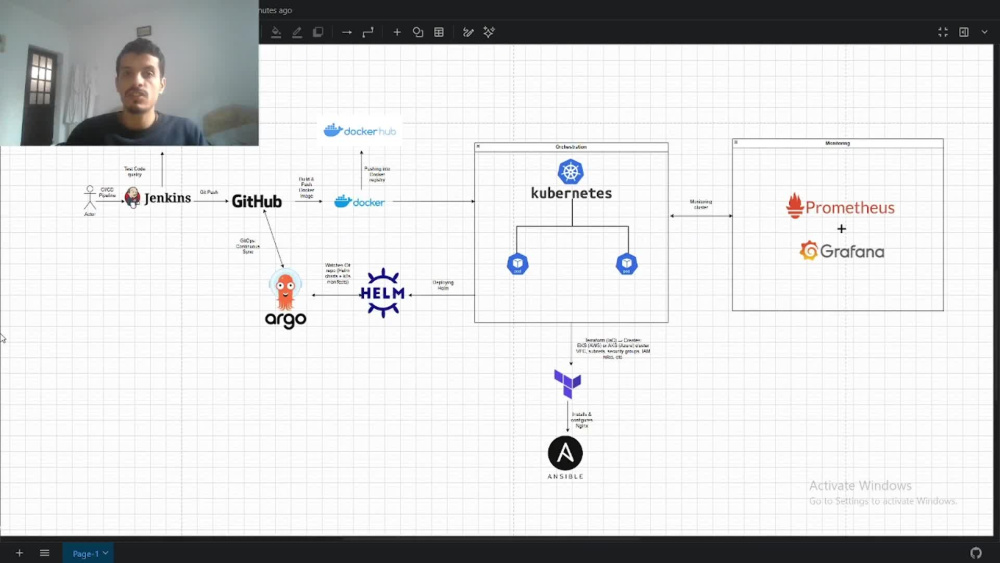Open the Page-1 dropdown arrow
The image size is (1000, 563).
click(106, 553)
